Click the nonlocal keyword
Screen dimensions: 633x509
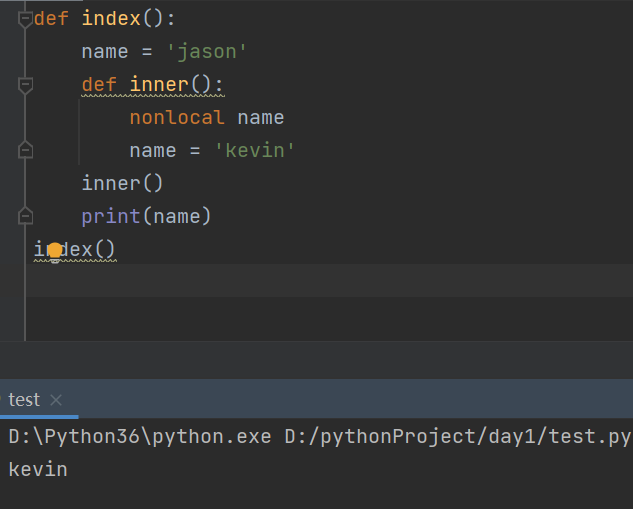pos(177,118)
